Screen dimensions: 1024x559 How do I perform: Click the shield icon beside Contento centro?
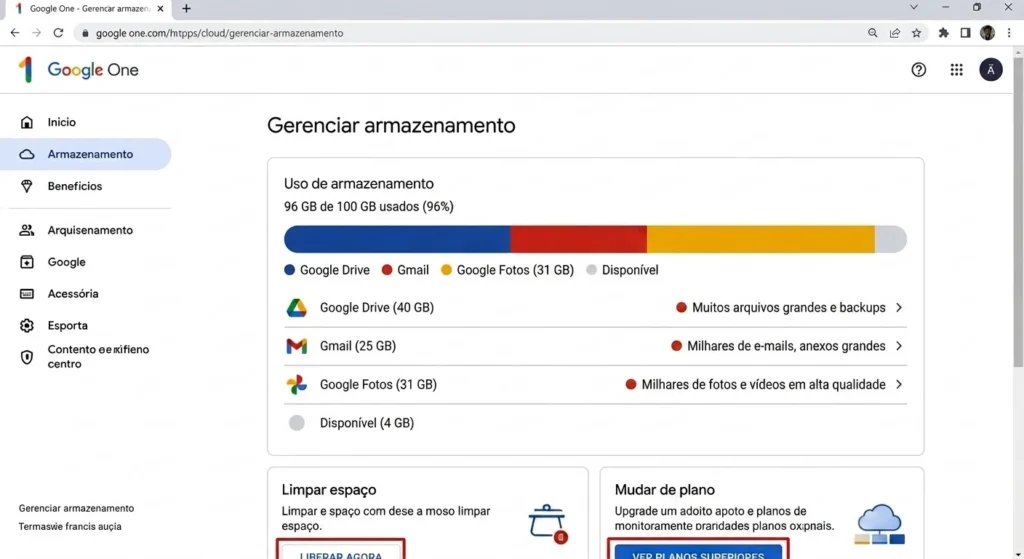click(x=27, y=357)
